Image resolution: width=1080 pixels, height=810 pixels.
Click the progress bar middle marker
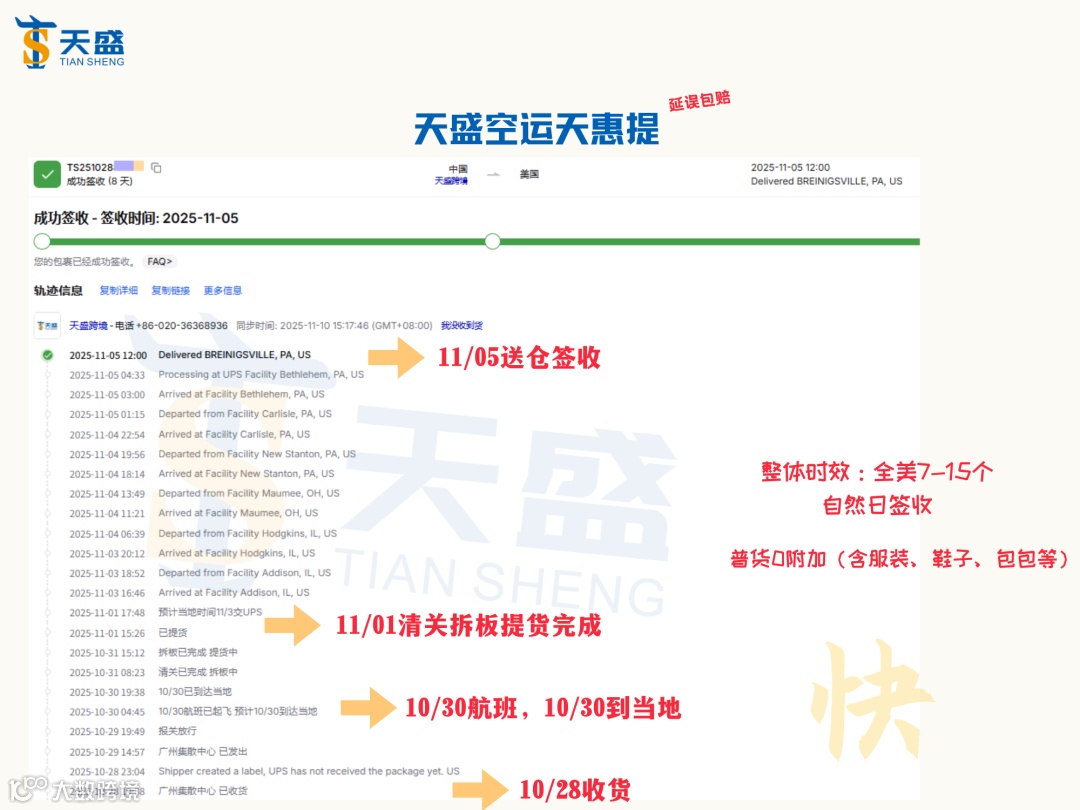(492, 241)
